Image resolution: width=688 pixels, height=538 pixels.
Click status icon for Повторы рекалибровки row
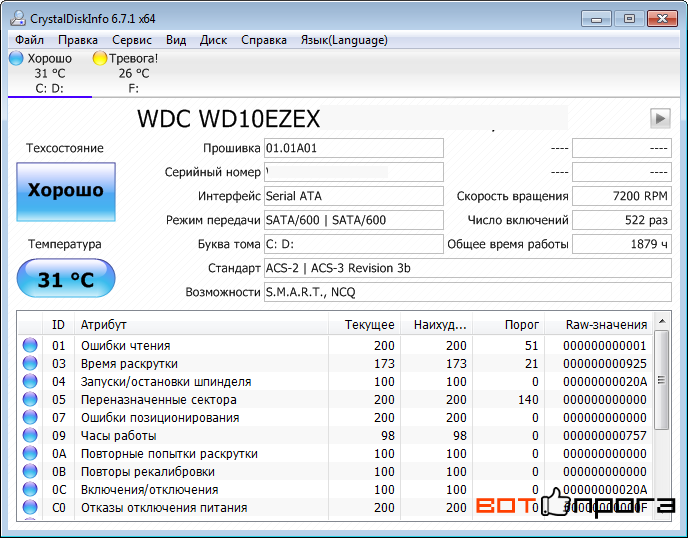[x=30, y=471]
